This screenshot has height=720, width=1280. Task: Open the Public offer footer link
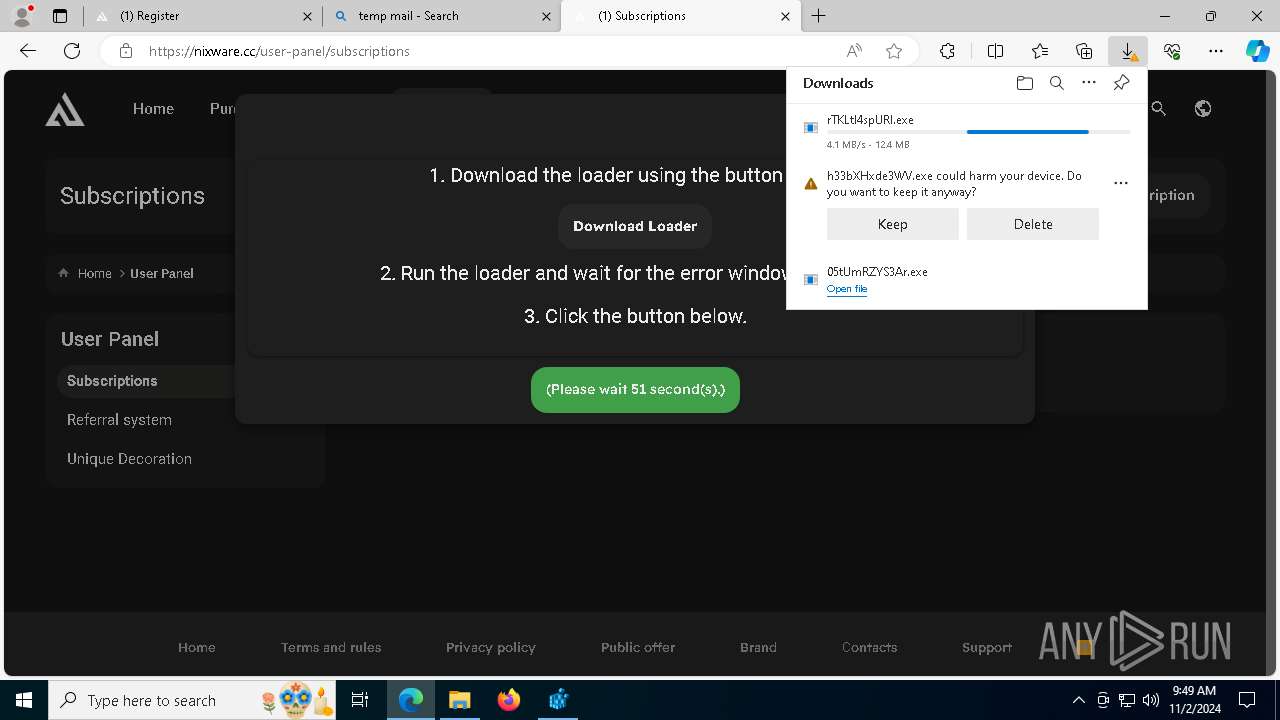(638, 647)
